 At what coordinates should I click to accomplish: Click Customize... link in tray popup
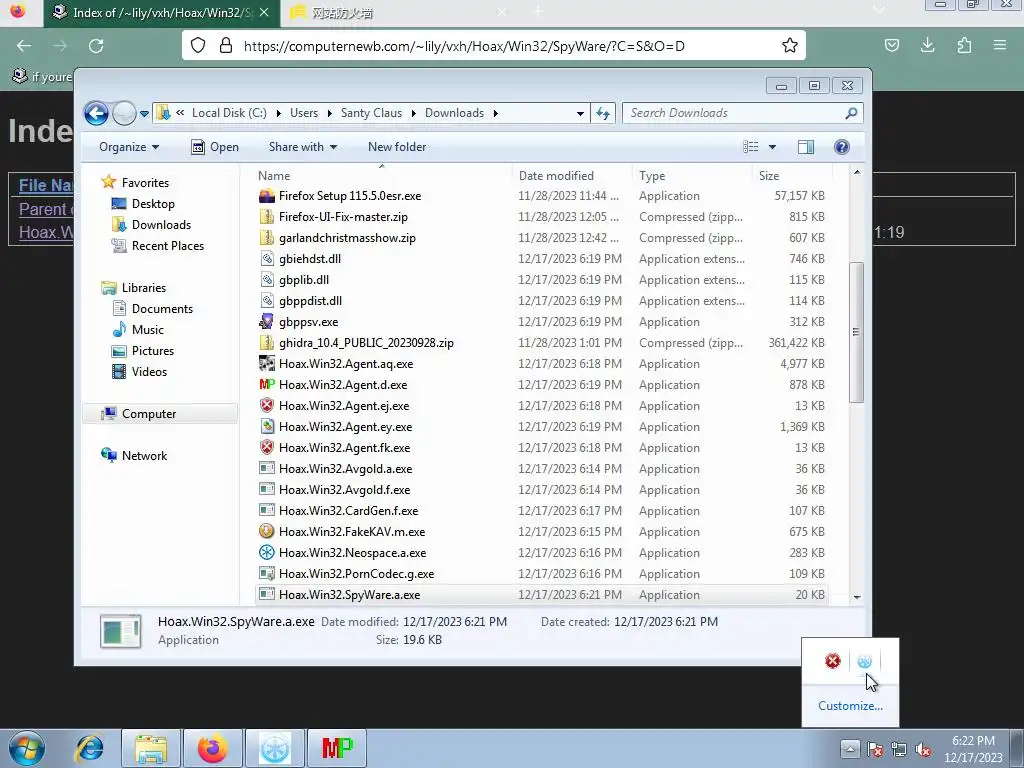click(850, 706)
